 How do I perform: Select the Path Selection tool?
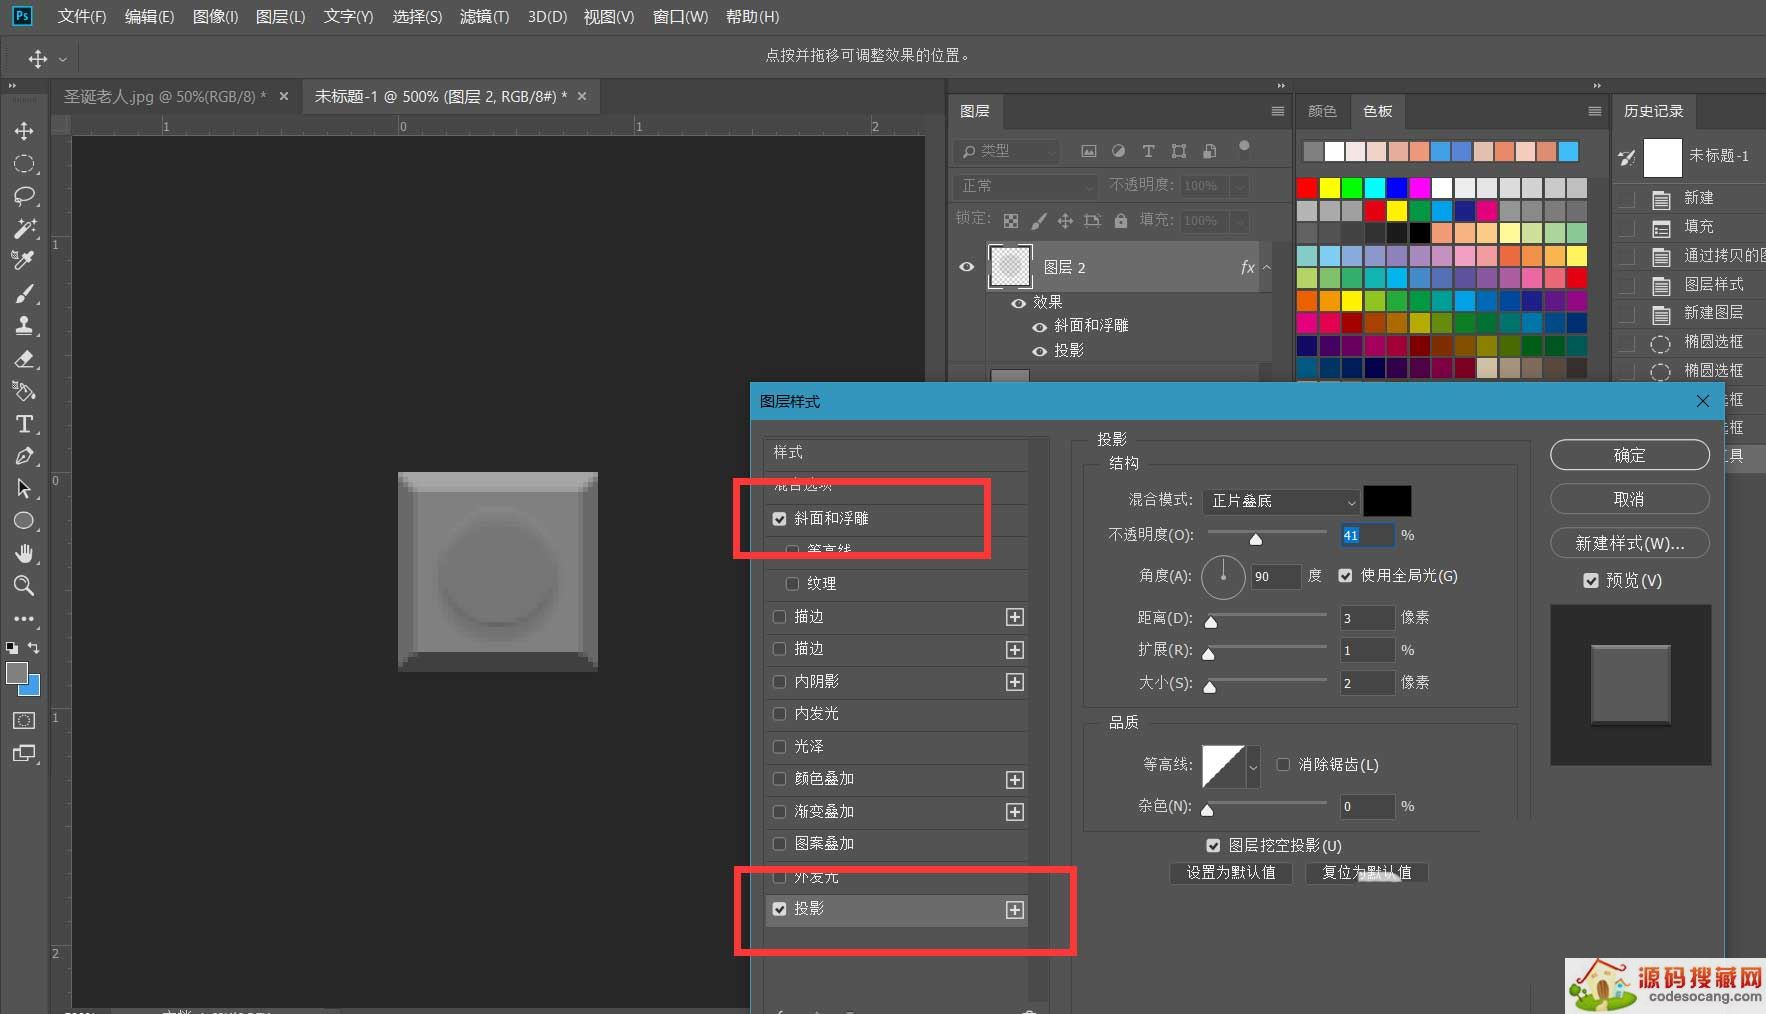pos(24,488)
